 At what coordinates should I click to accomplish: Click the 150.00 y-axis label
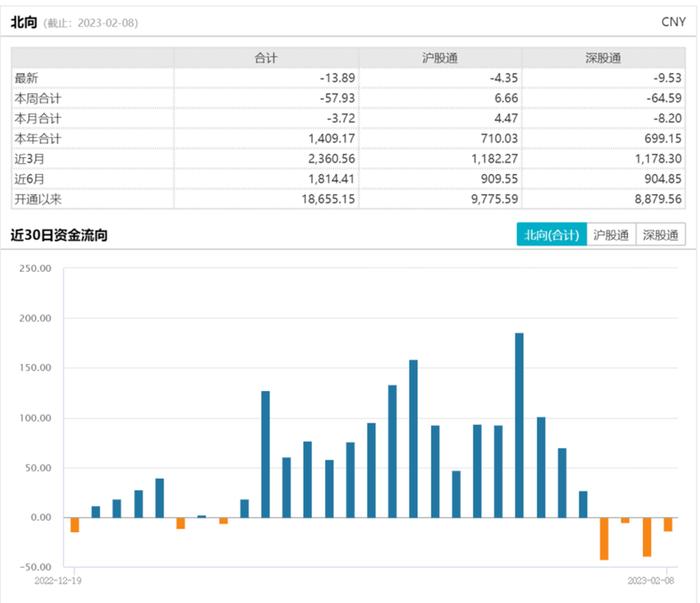35,368
